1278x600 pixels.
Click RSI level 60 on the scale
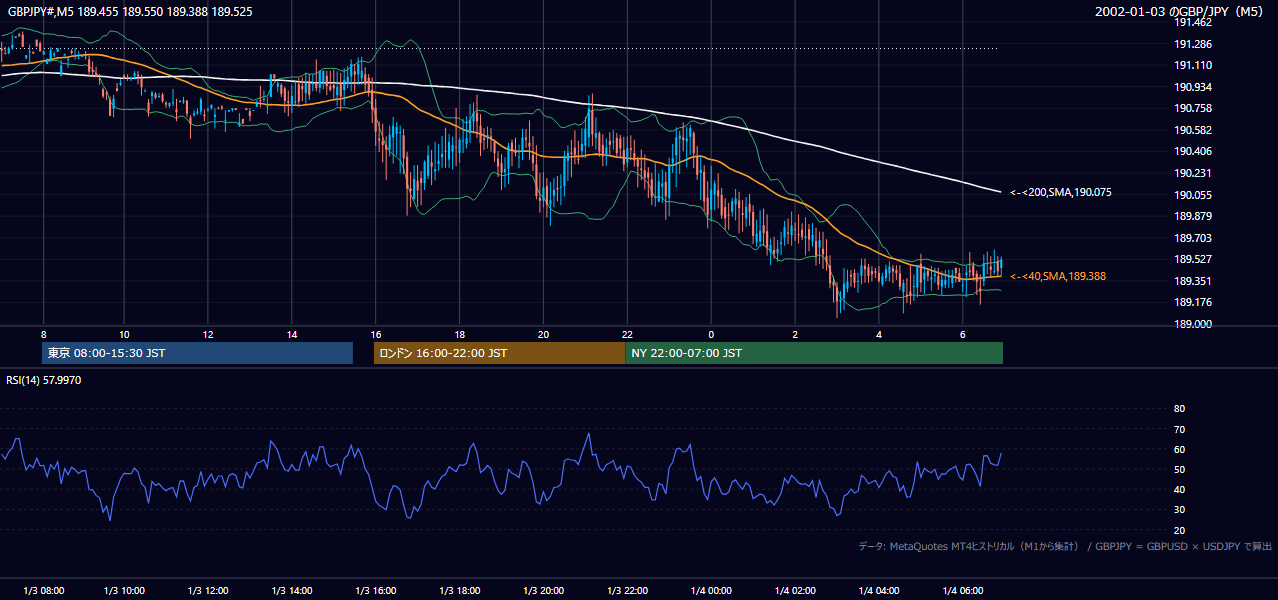click(1180, 449)
